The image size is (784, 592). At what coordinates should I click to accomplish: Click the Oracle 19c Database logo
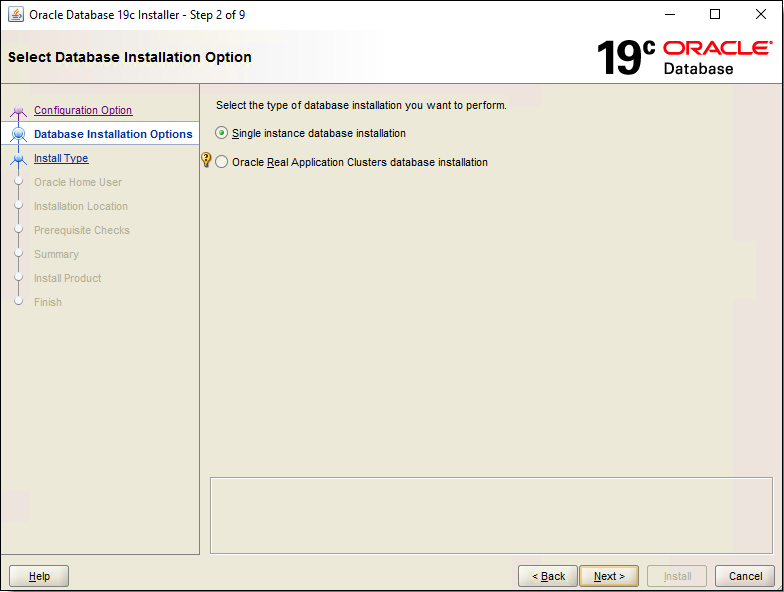[684, 58]
